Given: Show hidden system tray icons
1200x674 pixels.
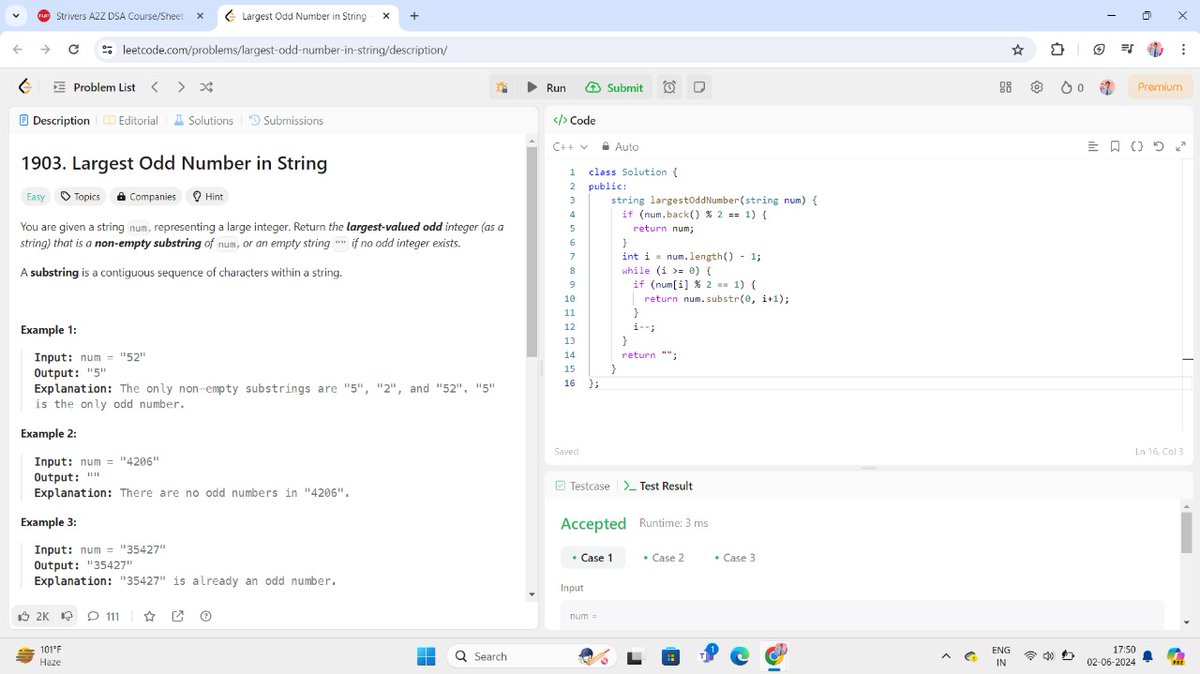Looking at the screenshot, I should (946, 656).
